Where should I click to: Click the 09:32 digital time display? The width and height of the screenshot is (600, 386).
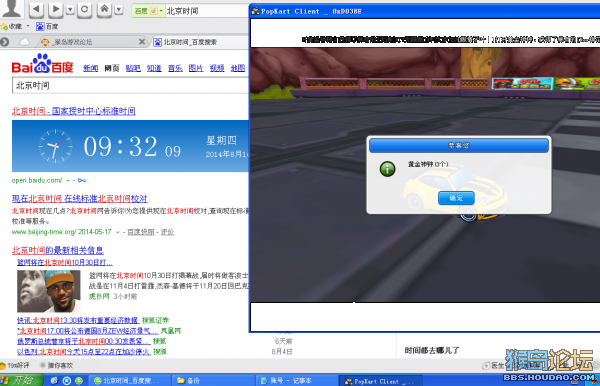(120, 146)
